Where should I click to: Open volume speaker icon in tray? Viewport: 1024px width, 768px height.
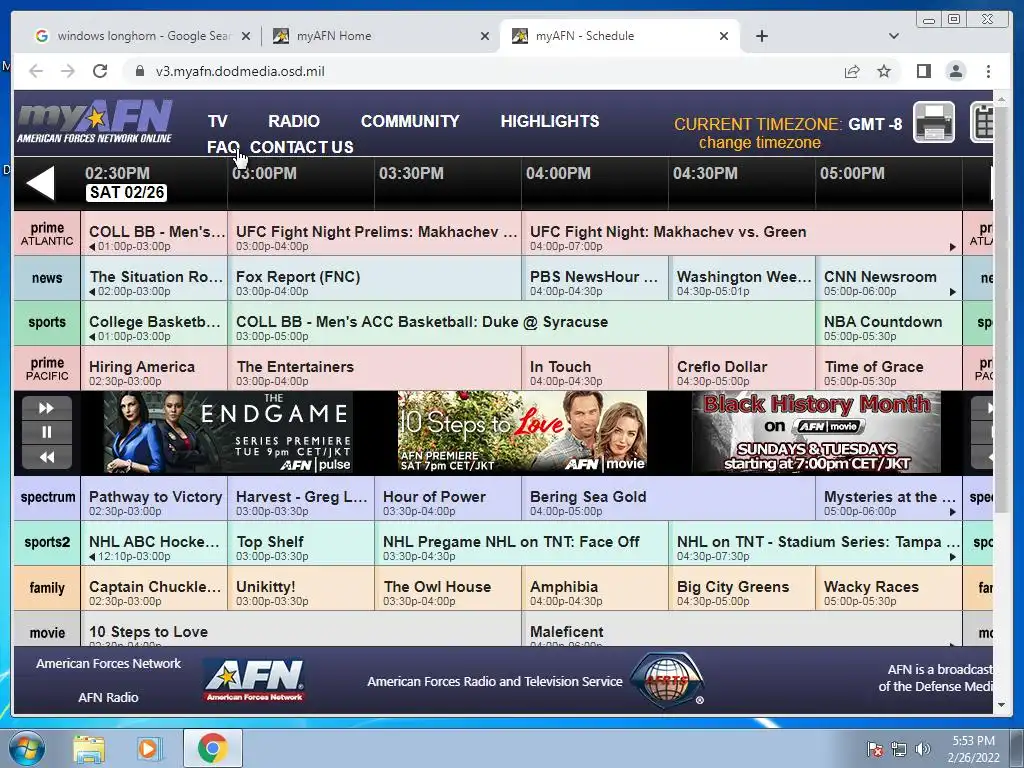coord(923,749)
